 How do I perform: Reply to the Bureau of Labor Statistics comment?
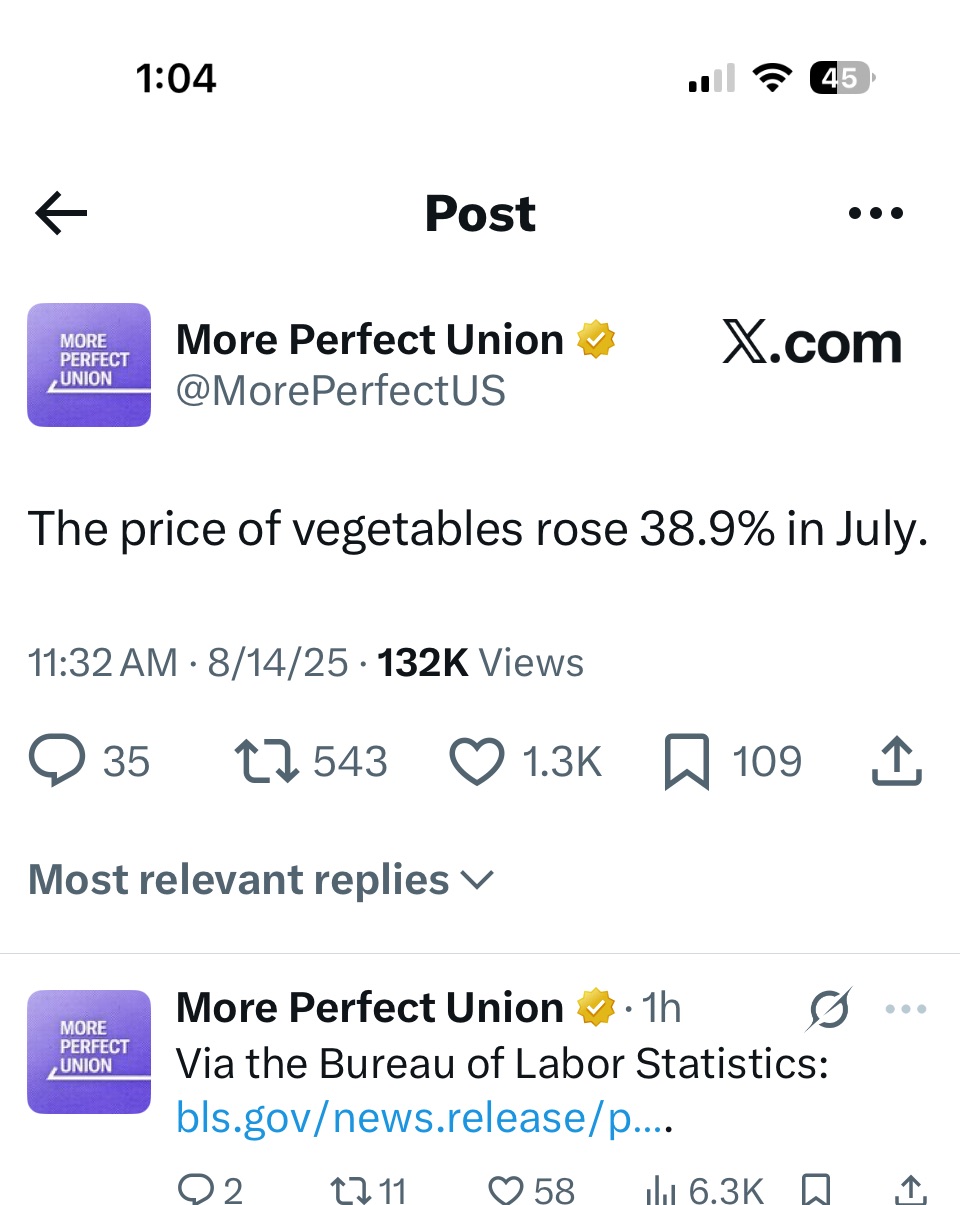[x=196, y=1190]
